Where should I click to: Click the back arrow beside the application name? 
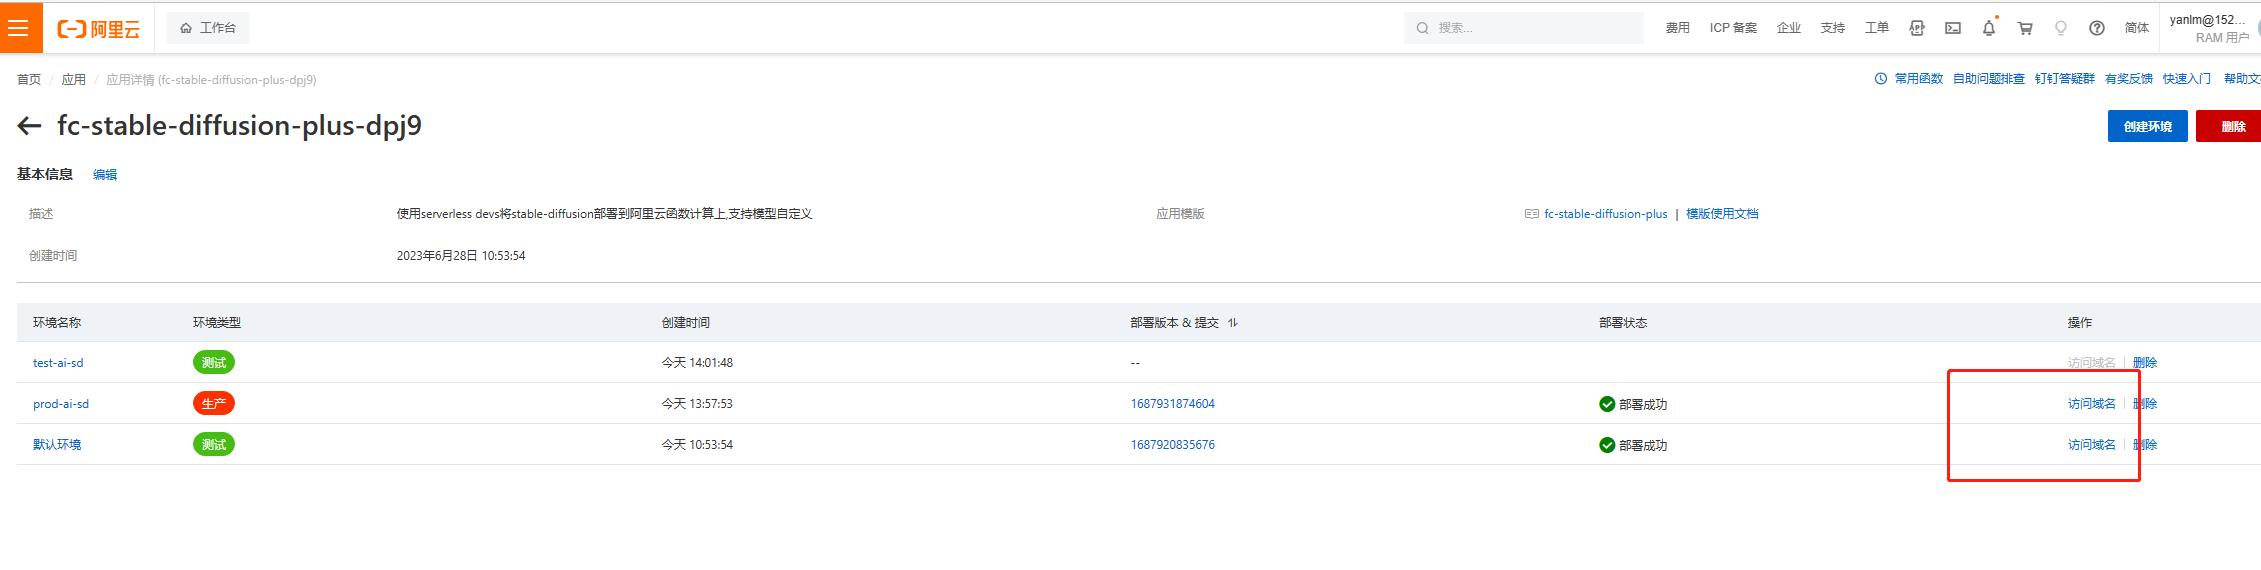(x=29, y=126)
